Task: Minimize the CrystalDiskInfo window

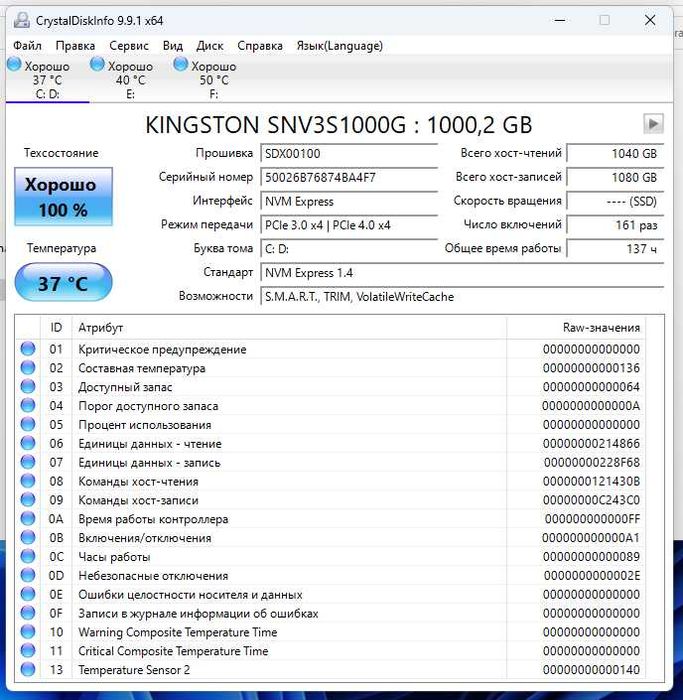Action: click(560, 20)
